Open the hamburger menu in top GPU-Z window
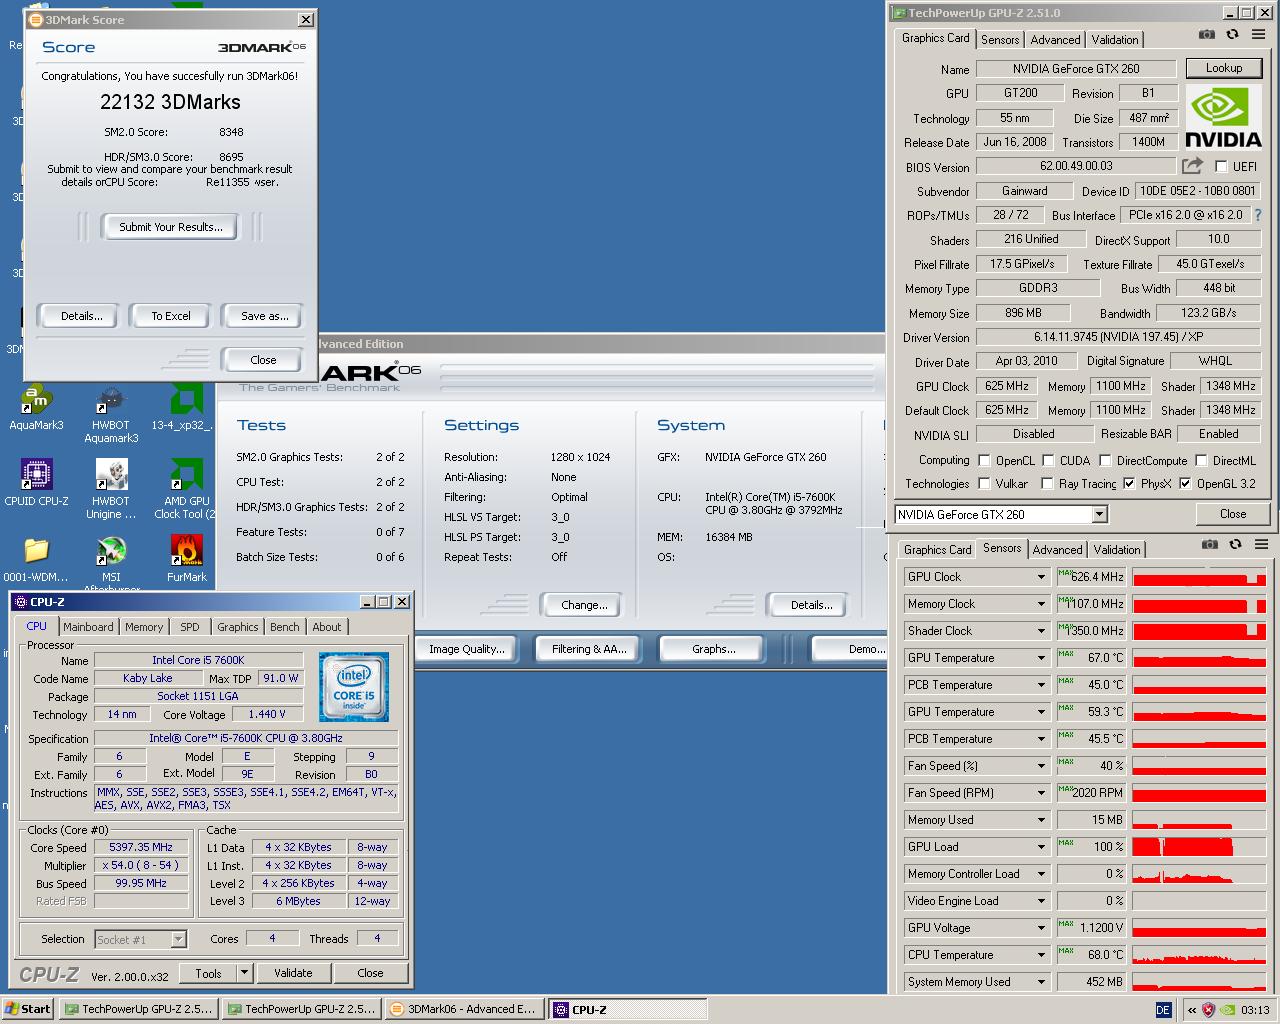 pyautogui.click(x=1258, y=34)
